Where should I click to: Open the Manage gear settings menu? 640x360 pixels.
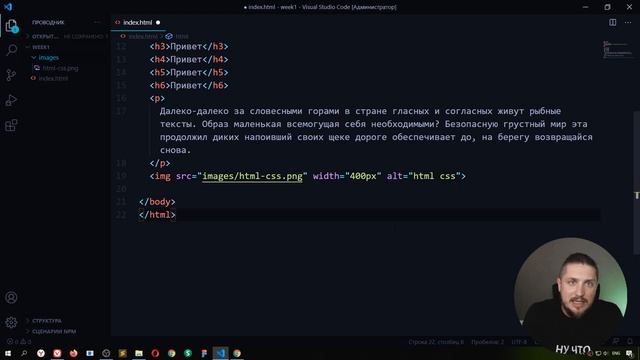pyautogui.click(x=11, y=322)
